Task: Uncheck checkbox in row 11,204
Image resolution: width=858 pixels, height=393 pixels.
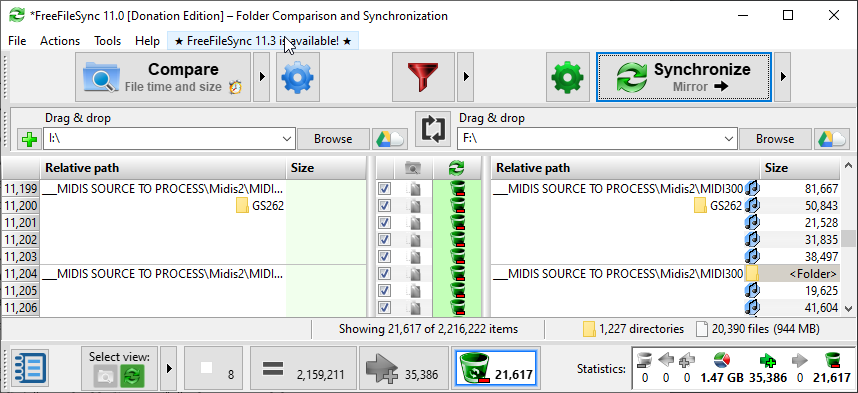Action: 385,274
